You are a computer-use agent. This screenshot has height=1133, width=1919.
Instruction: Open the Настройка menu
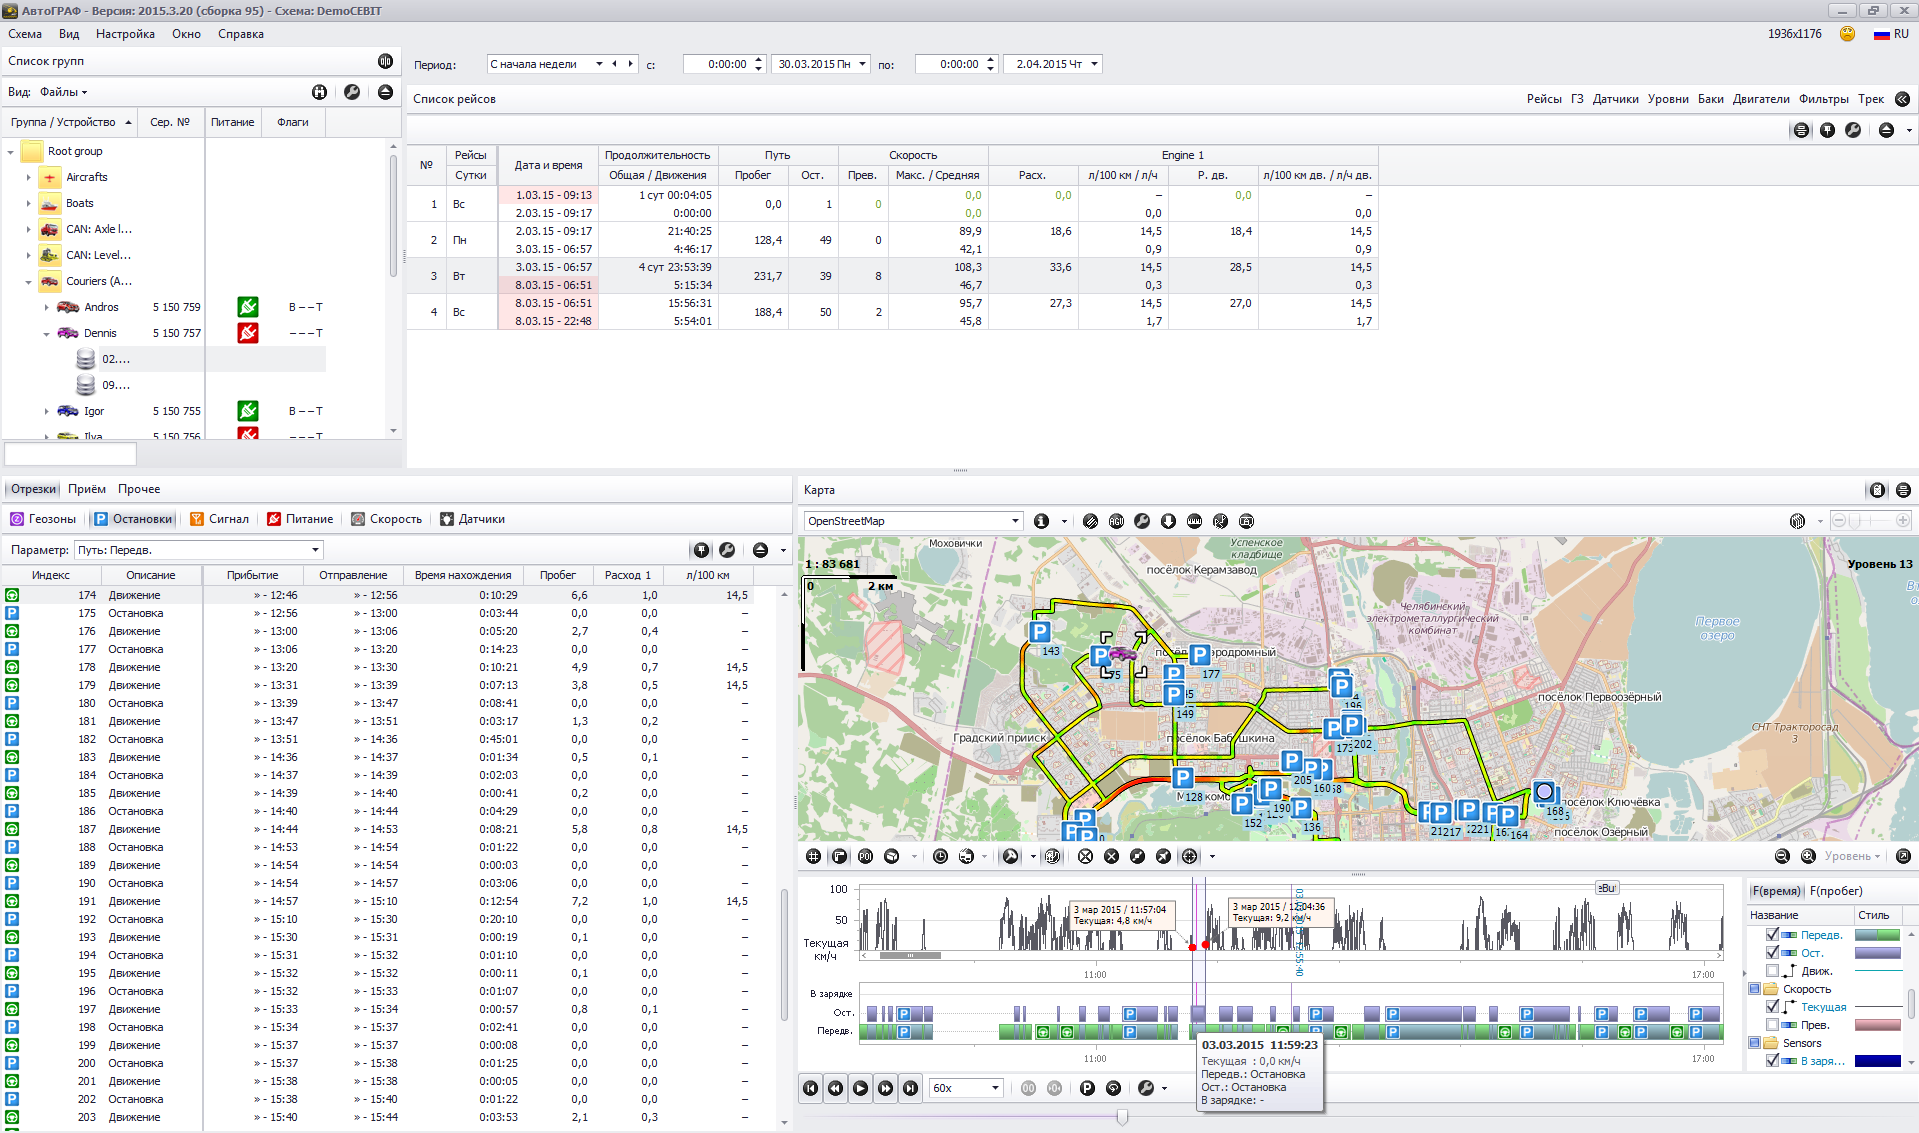pos(125,34)
